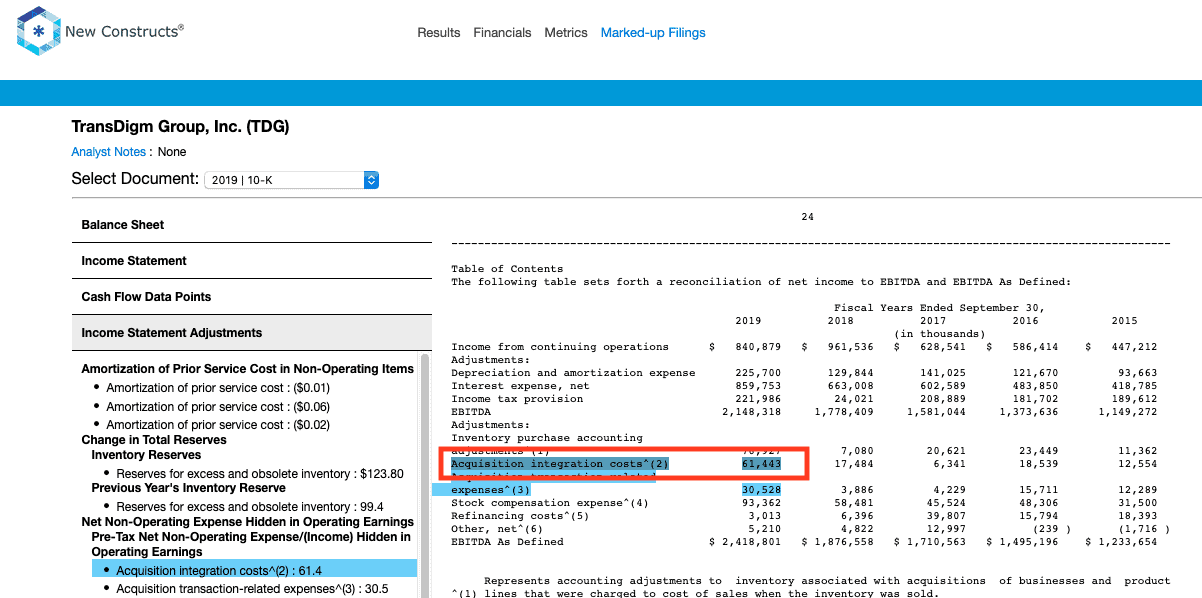
Task: Open the Financials page
Action: [502, 33]
